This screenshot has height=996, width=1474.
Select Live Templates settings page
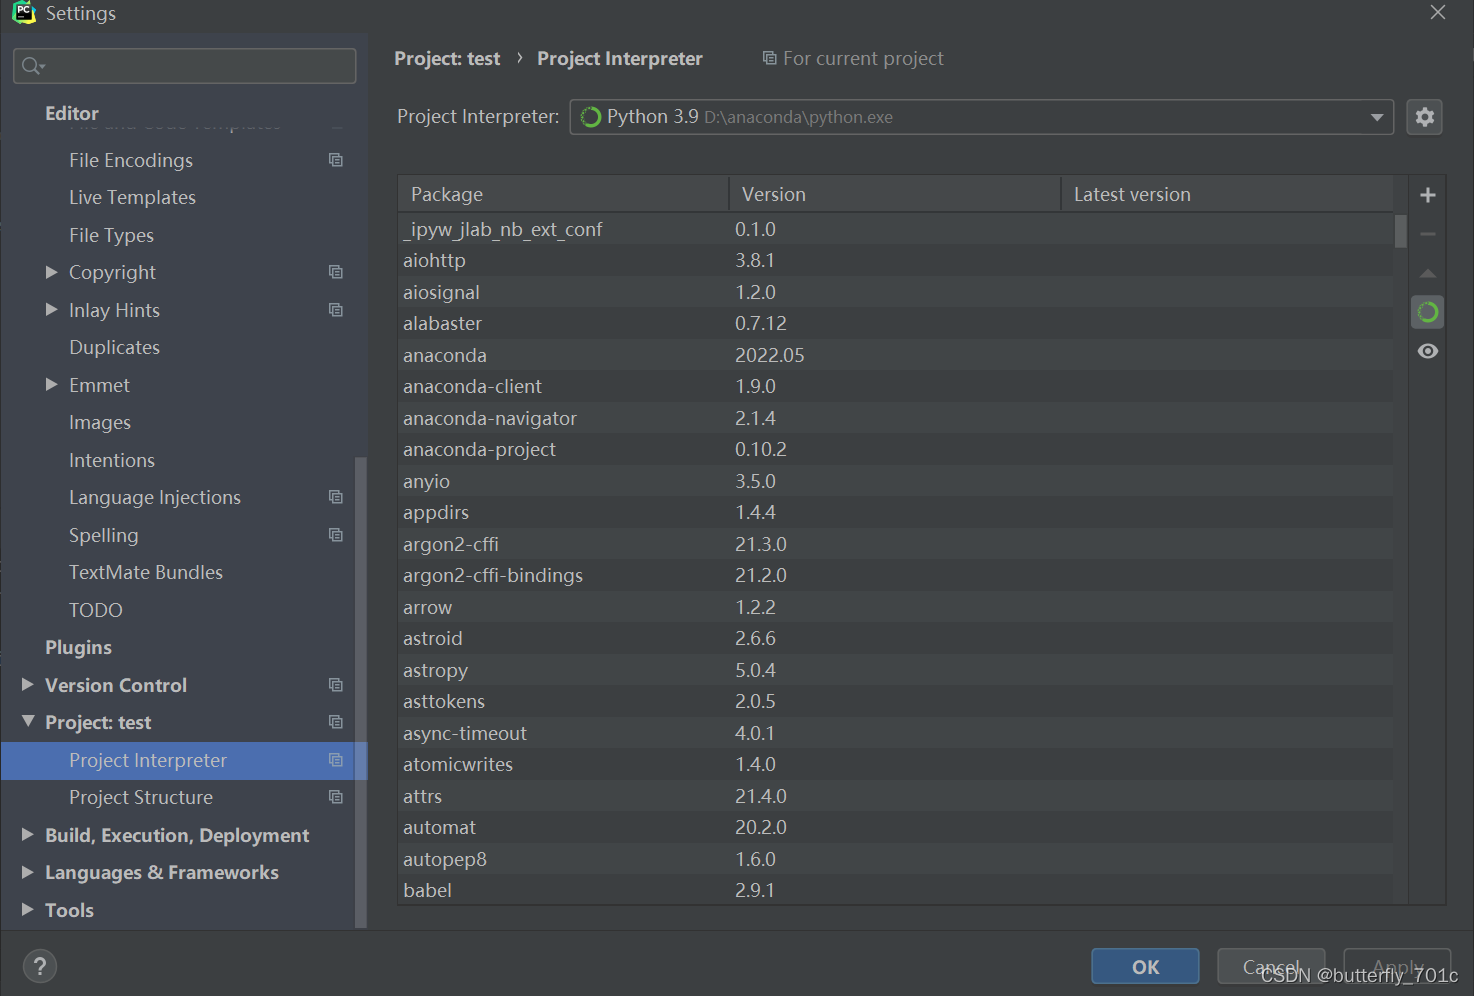[x=132, y=197]
